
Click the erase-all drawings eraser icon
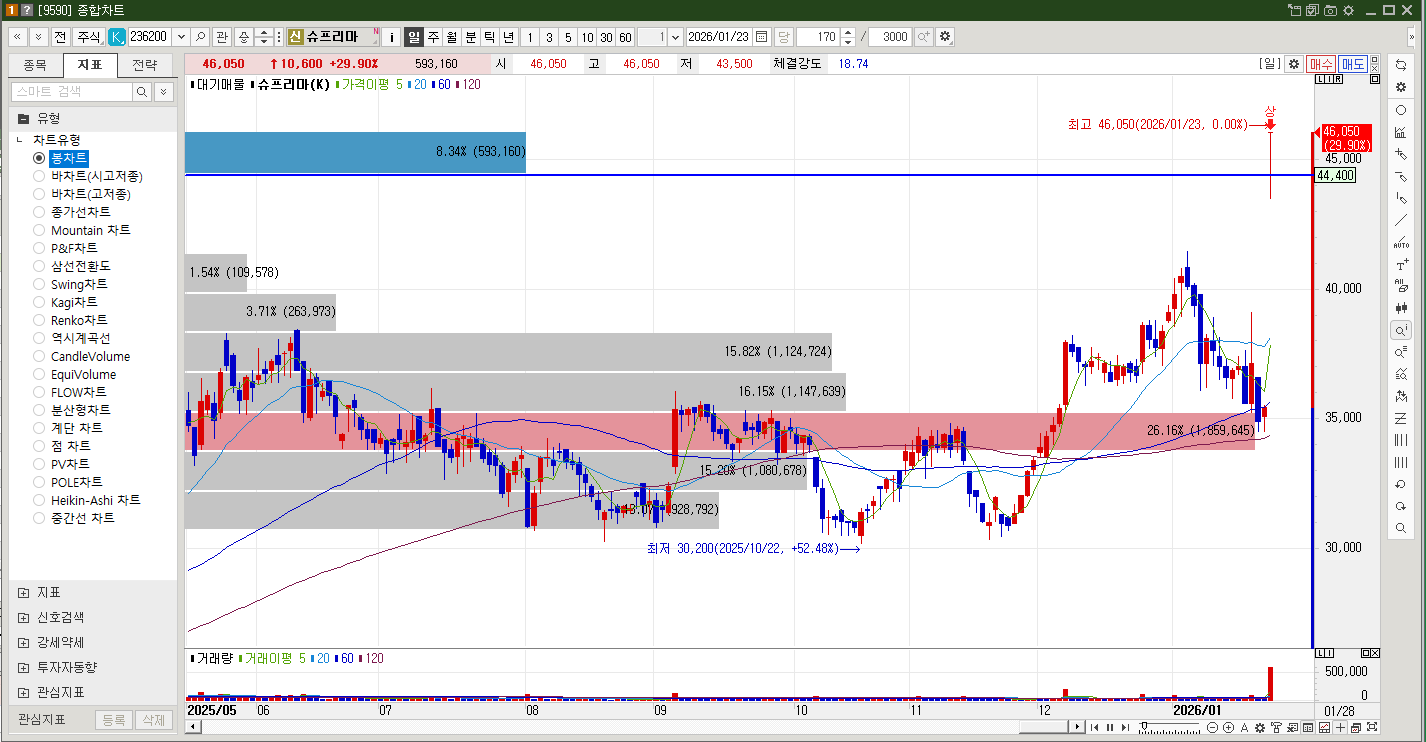tap(1401, 286)
